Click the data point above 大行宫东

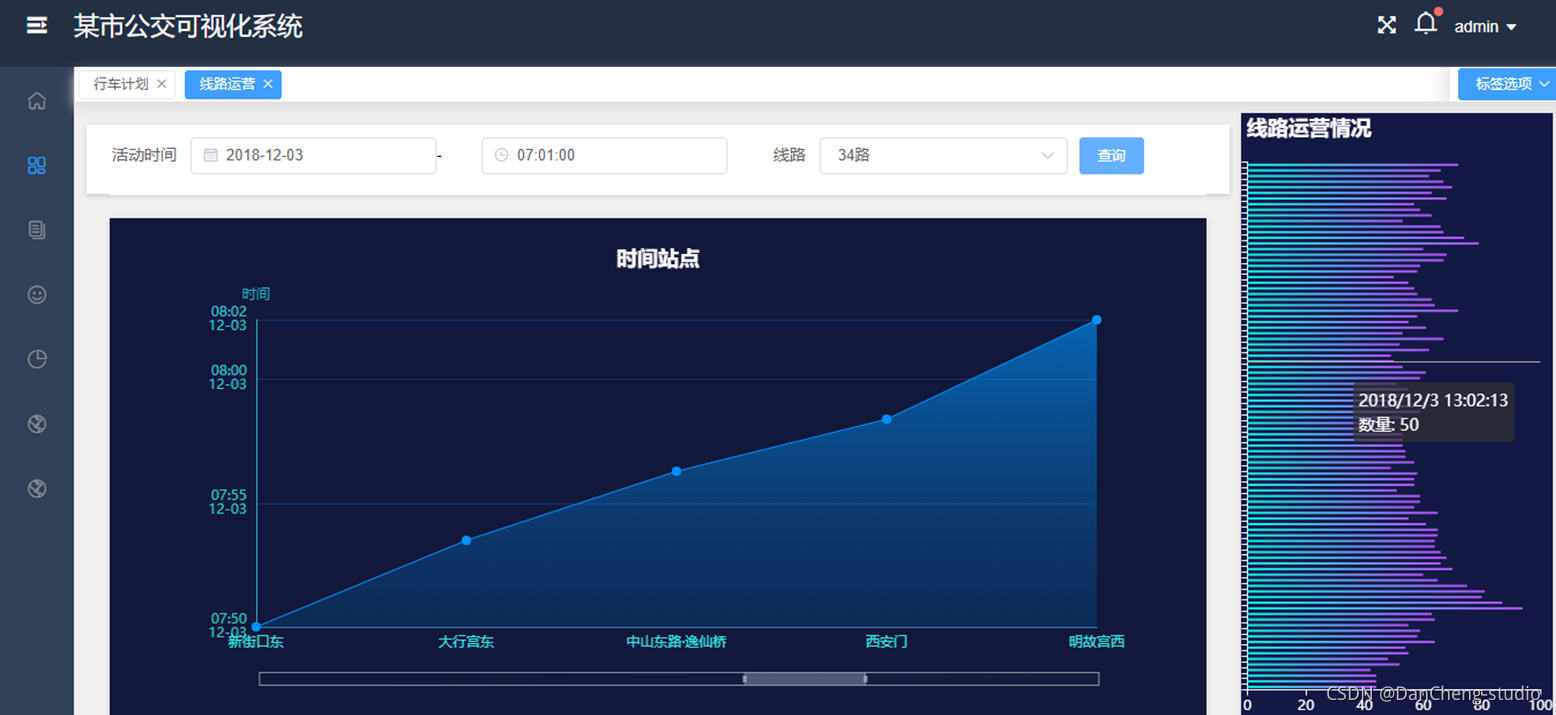point(466,540)
